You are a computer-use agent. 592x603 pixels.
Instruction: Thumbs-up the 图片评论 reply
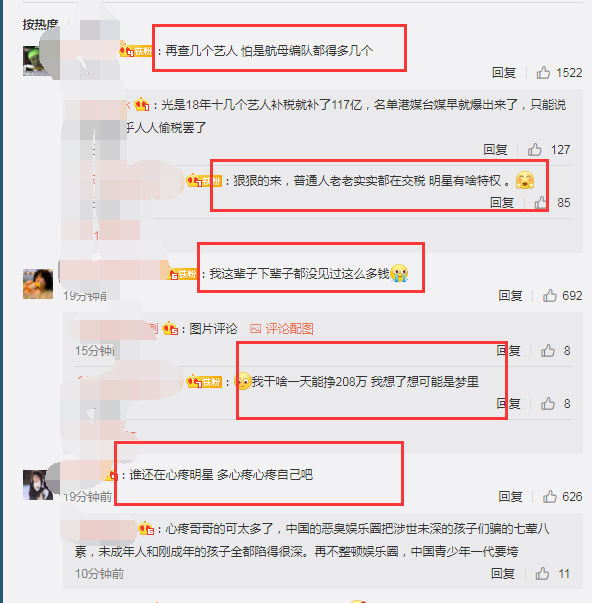(548, 350)
